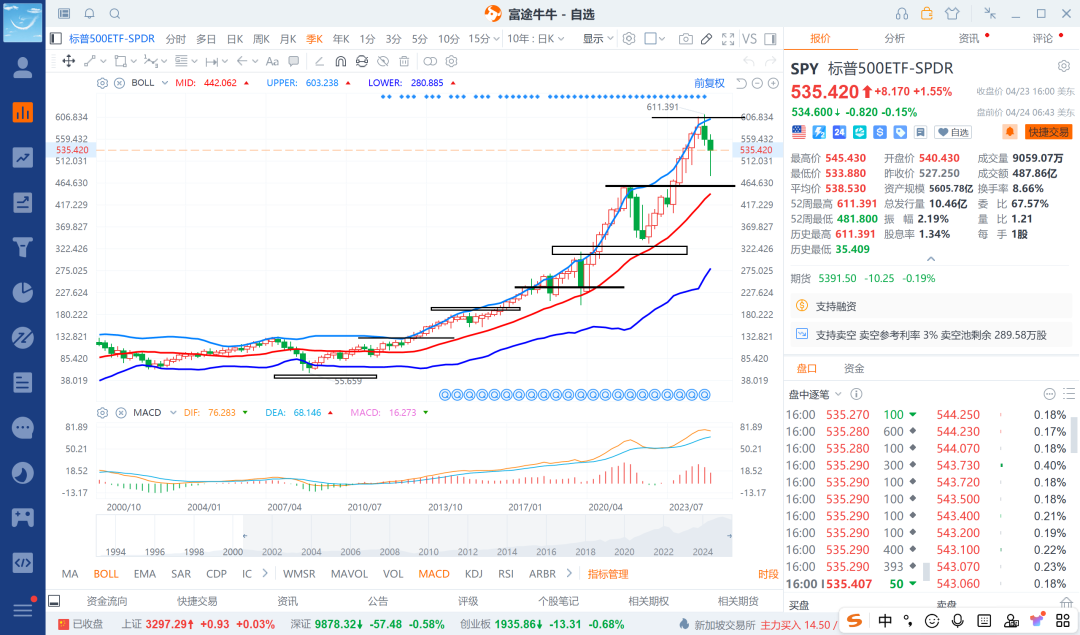This screenshot has height=635, width=1080.
Task: Open BOLL indicator settings gear
Action: tap(103, 83)
